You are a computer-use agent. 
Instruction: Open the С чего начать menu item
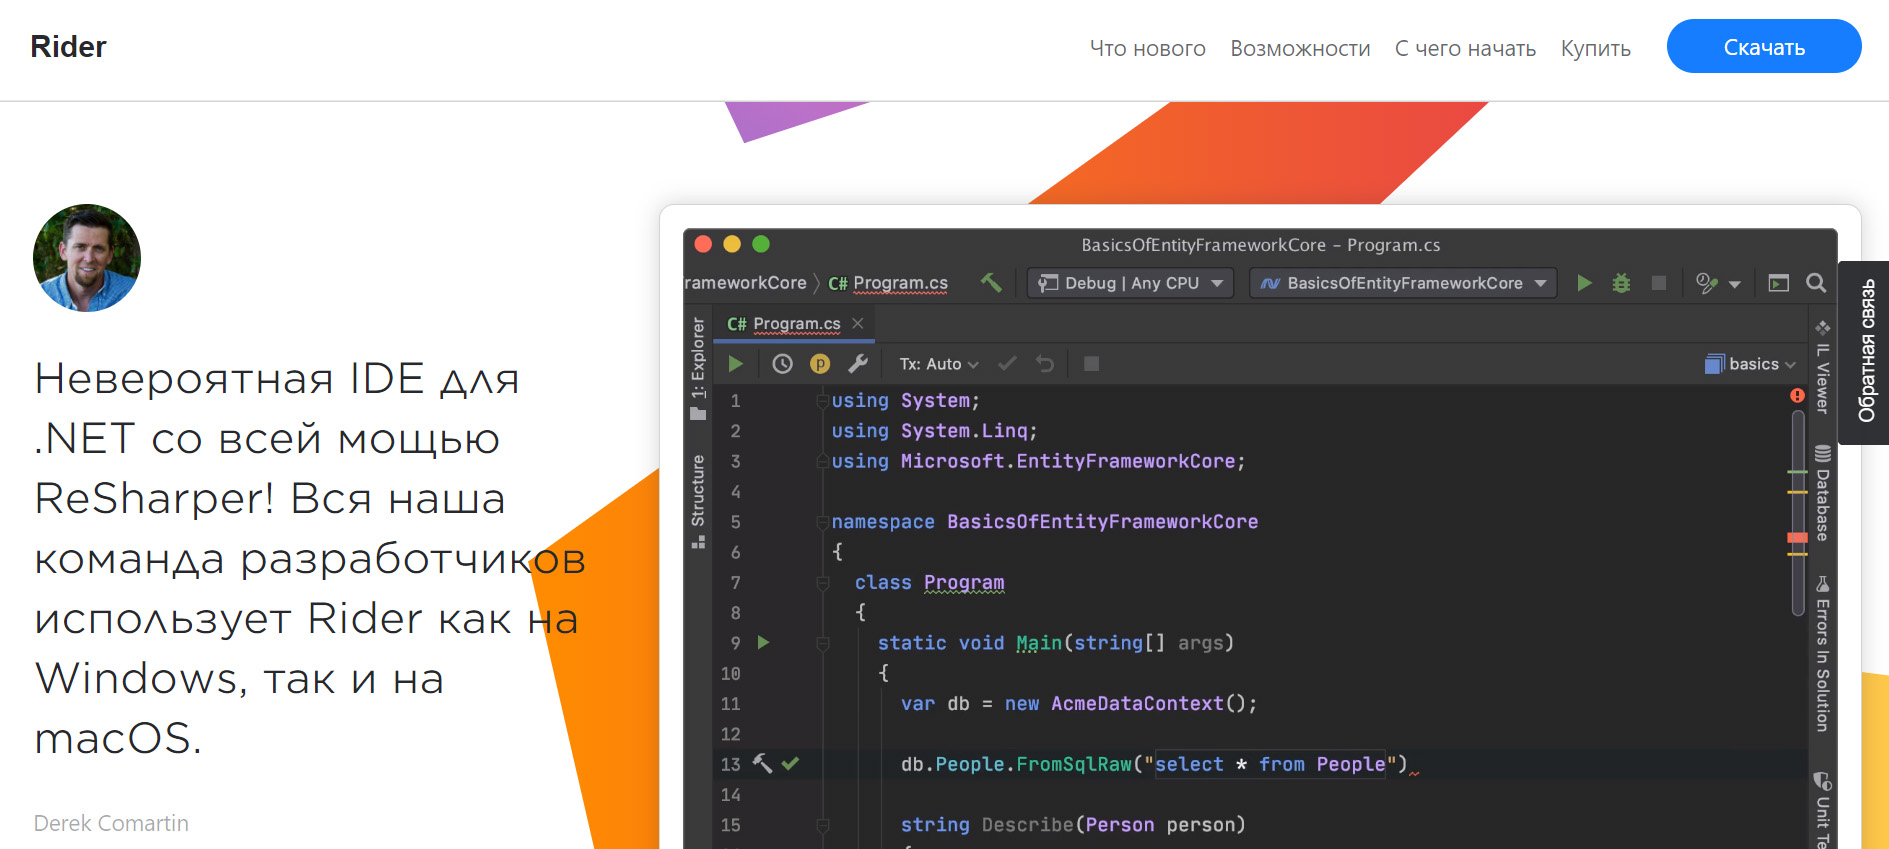tap(1465, 48)
